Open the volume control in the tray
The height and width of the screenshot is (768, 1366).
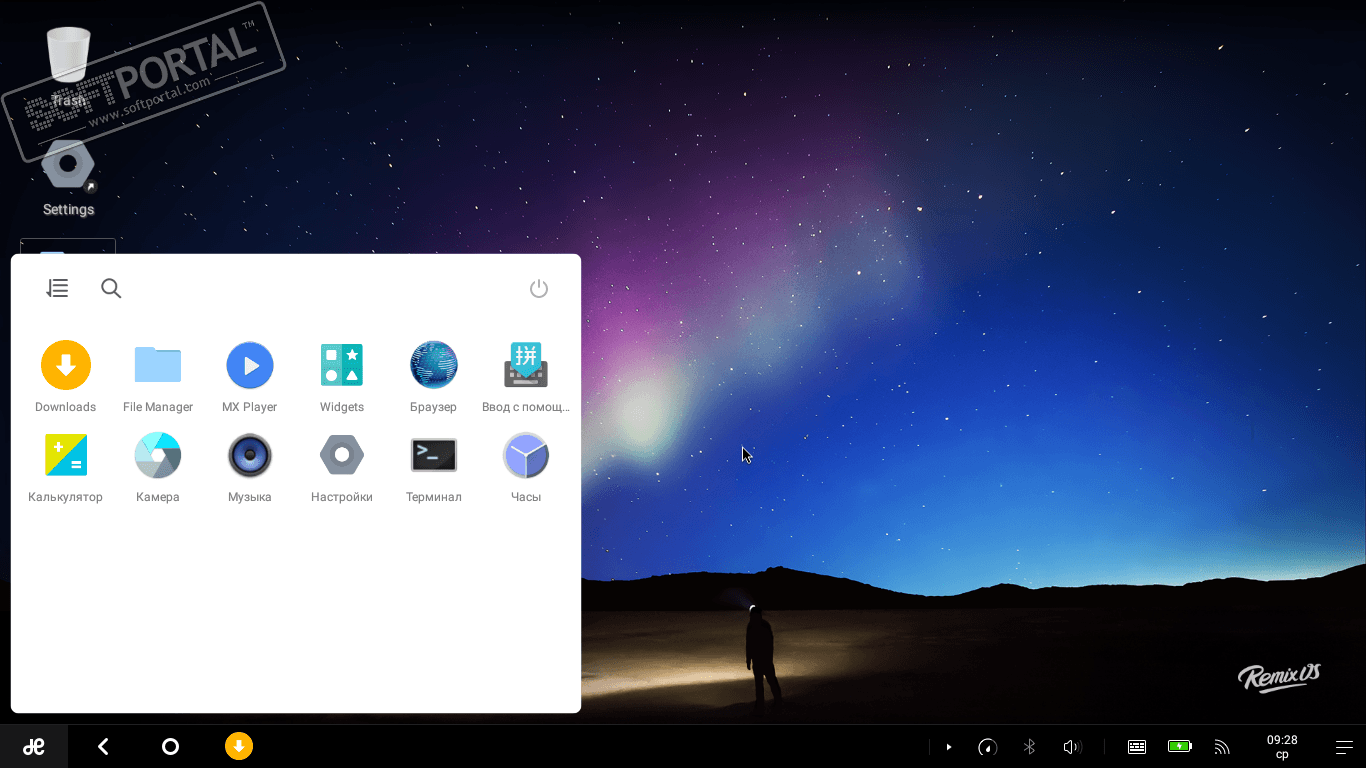[x=1072, y=746]
